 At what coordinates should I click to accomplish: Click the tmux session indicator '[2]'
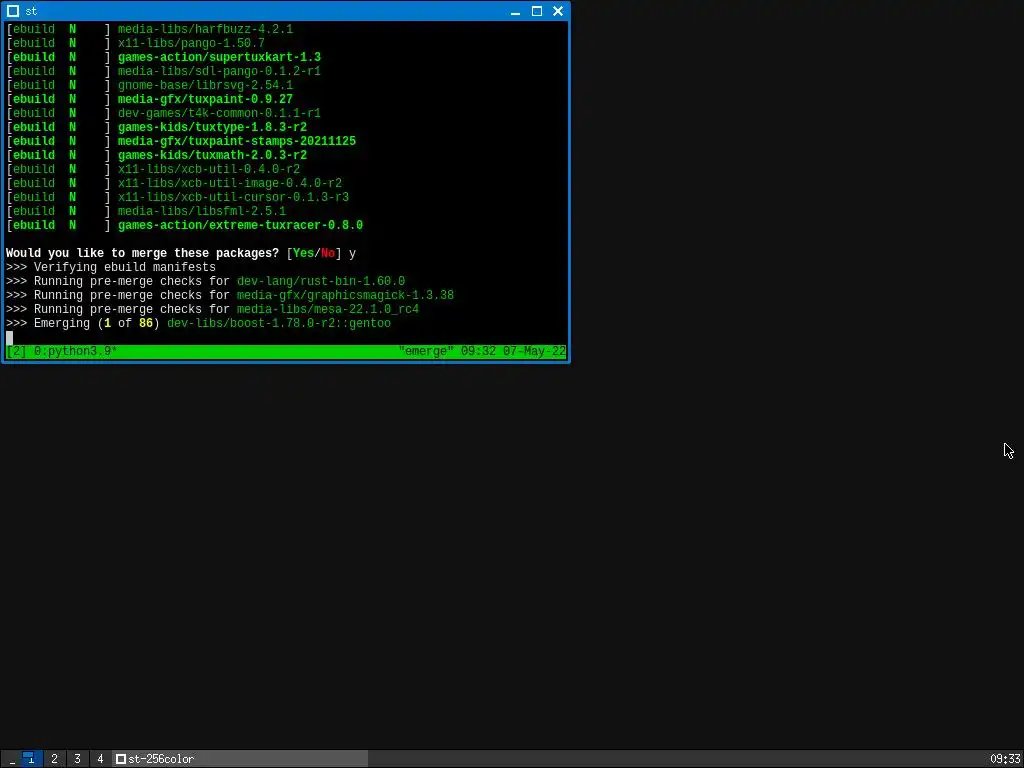tap(16, 351)
